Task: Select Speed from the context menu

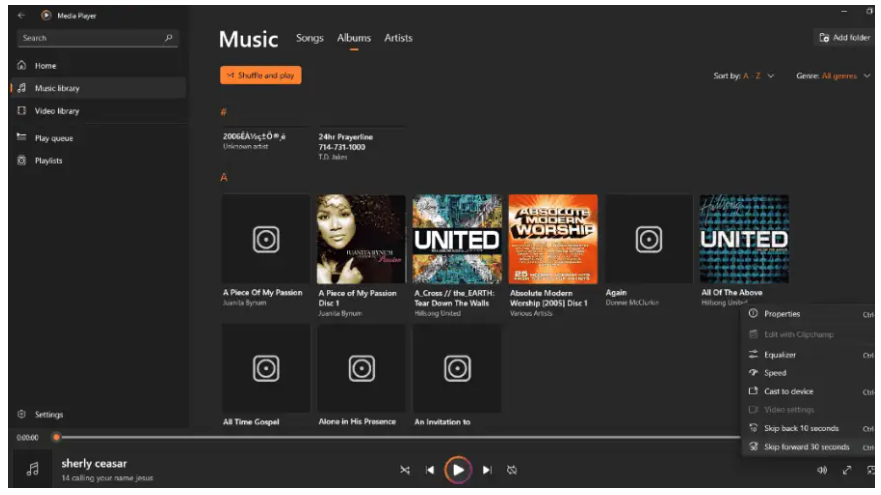Action: tap(809, 373)
